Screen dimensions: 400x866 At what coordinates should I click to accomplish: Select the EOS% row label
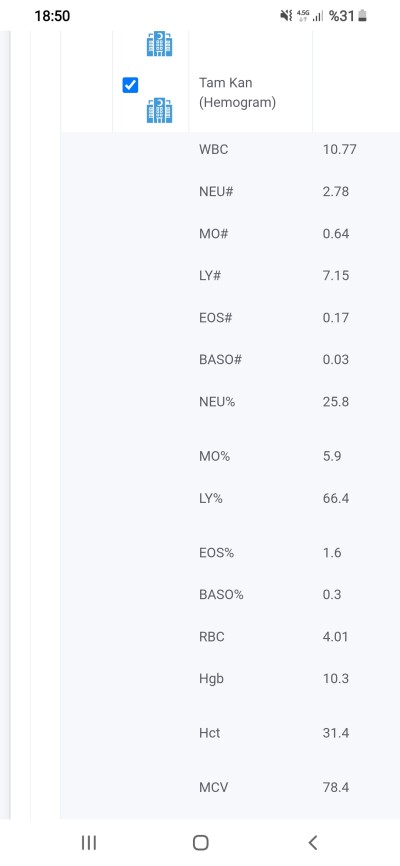[217, 553]
